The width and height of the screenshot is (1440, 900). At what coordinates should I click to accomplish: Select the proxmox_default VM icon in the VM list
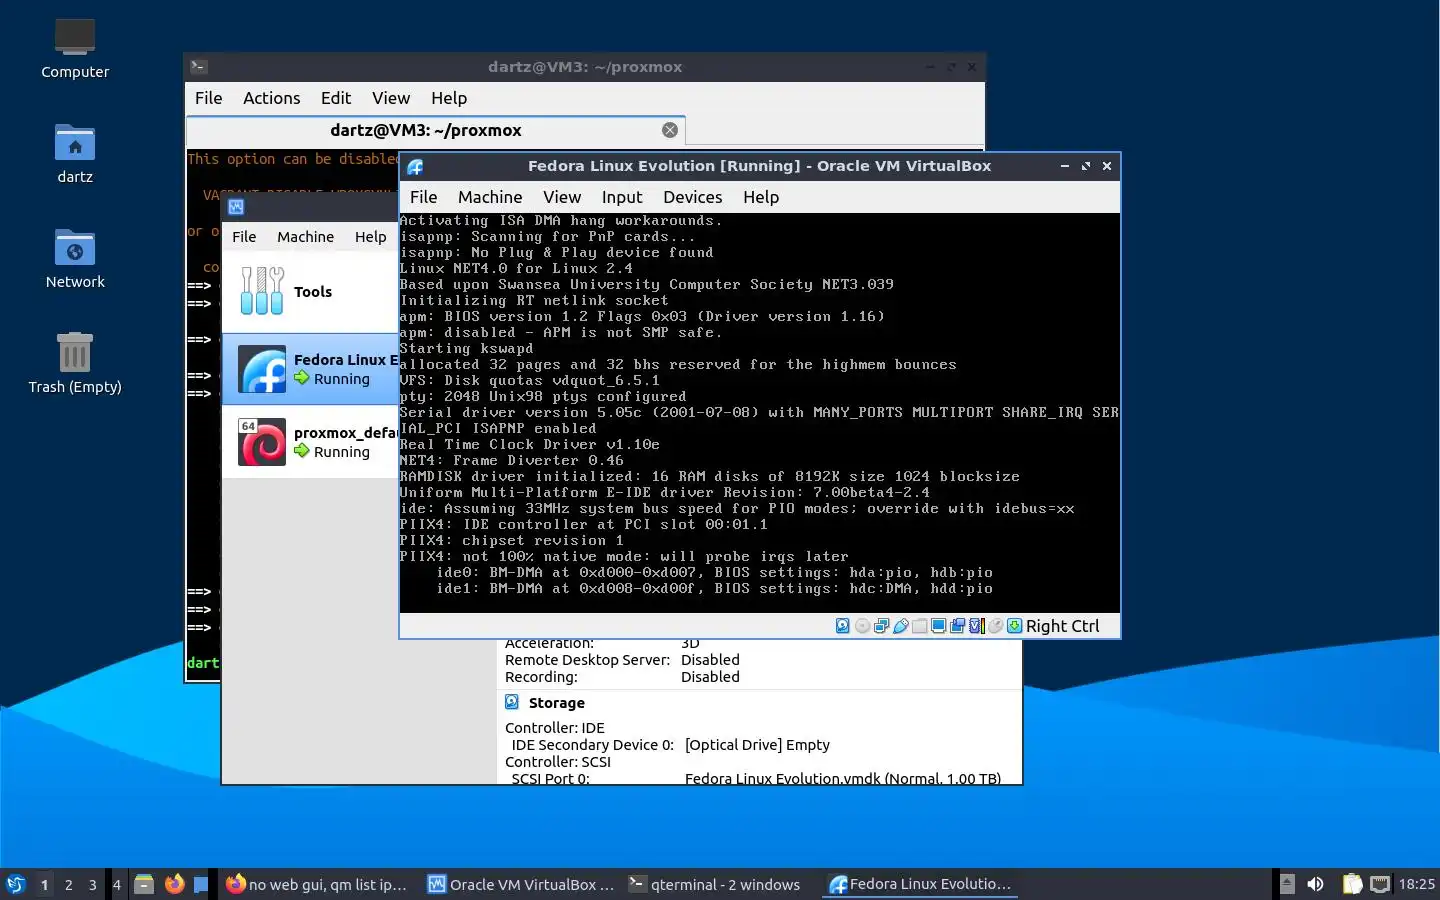pyautogui.click(x=262, y=442)
